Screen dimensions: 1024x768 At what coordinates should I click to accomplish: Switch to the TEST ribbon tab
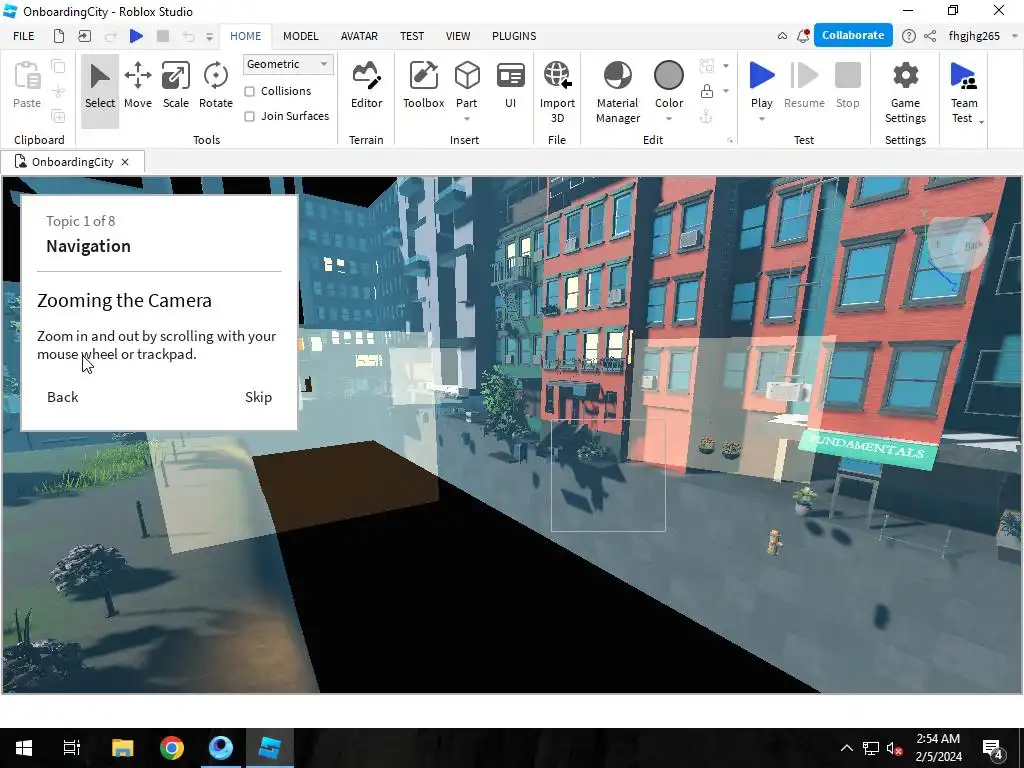pyautogui.click(x=412, y=36)
